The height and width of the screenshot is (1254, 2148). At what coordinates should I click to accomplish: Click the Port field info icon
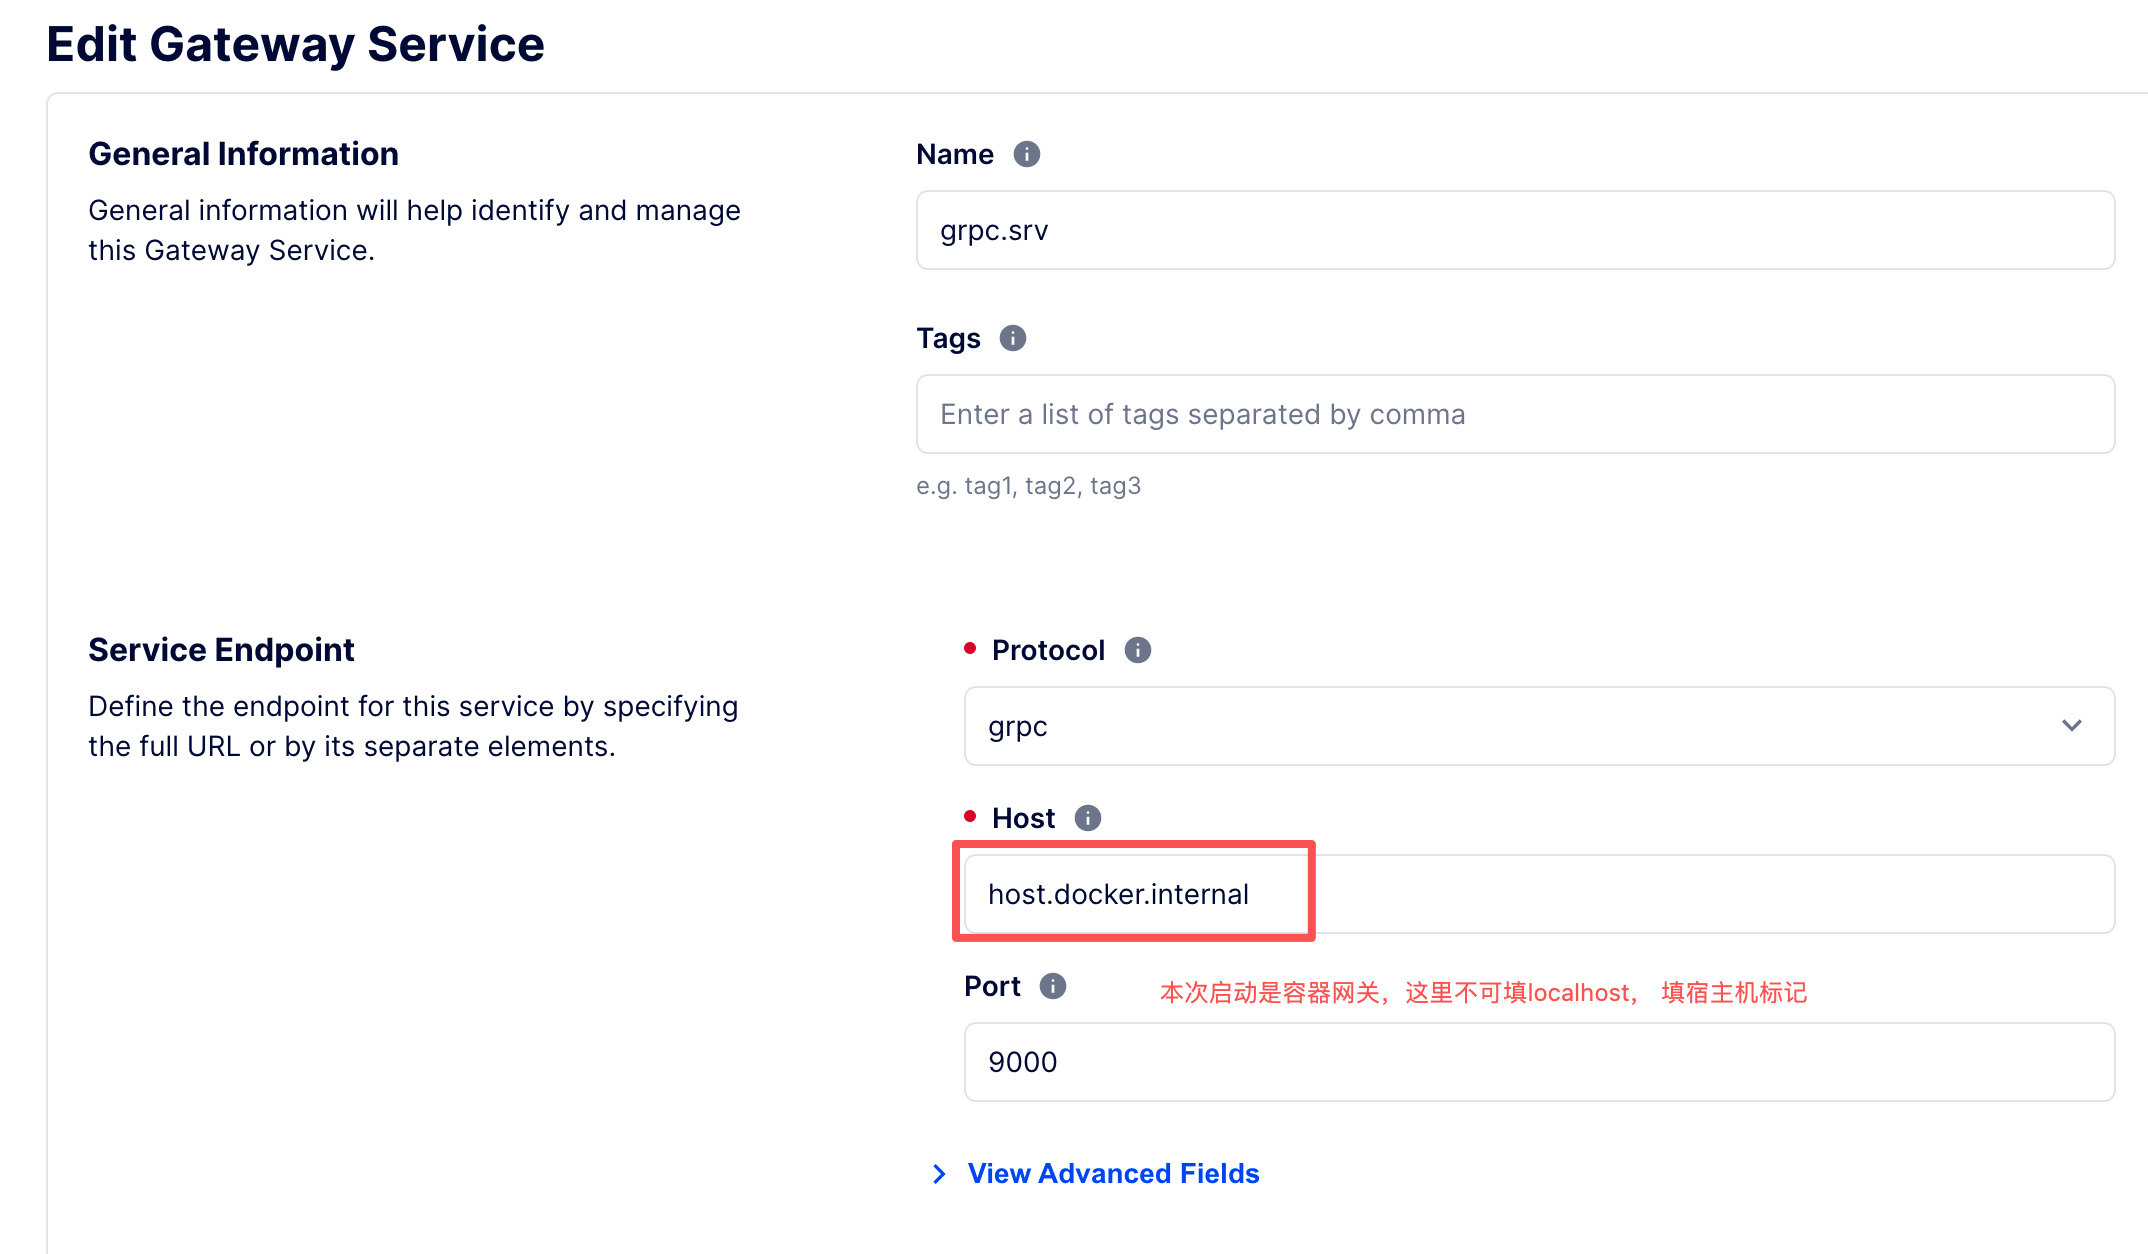tap(1052, 986)
